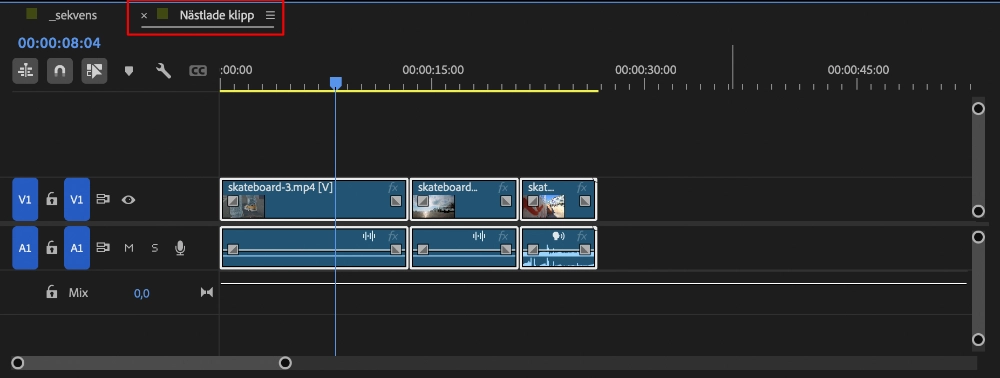
Task: Solo the A1 audio track
Action: coord(154,248)
